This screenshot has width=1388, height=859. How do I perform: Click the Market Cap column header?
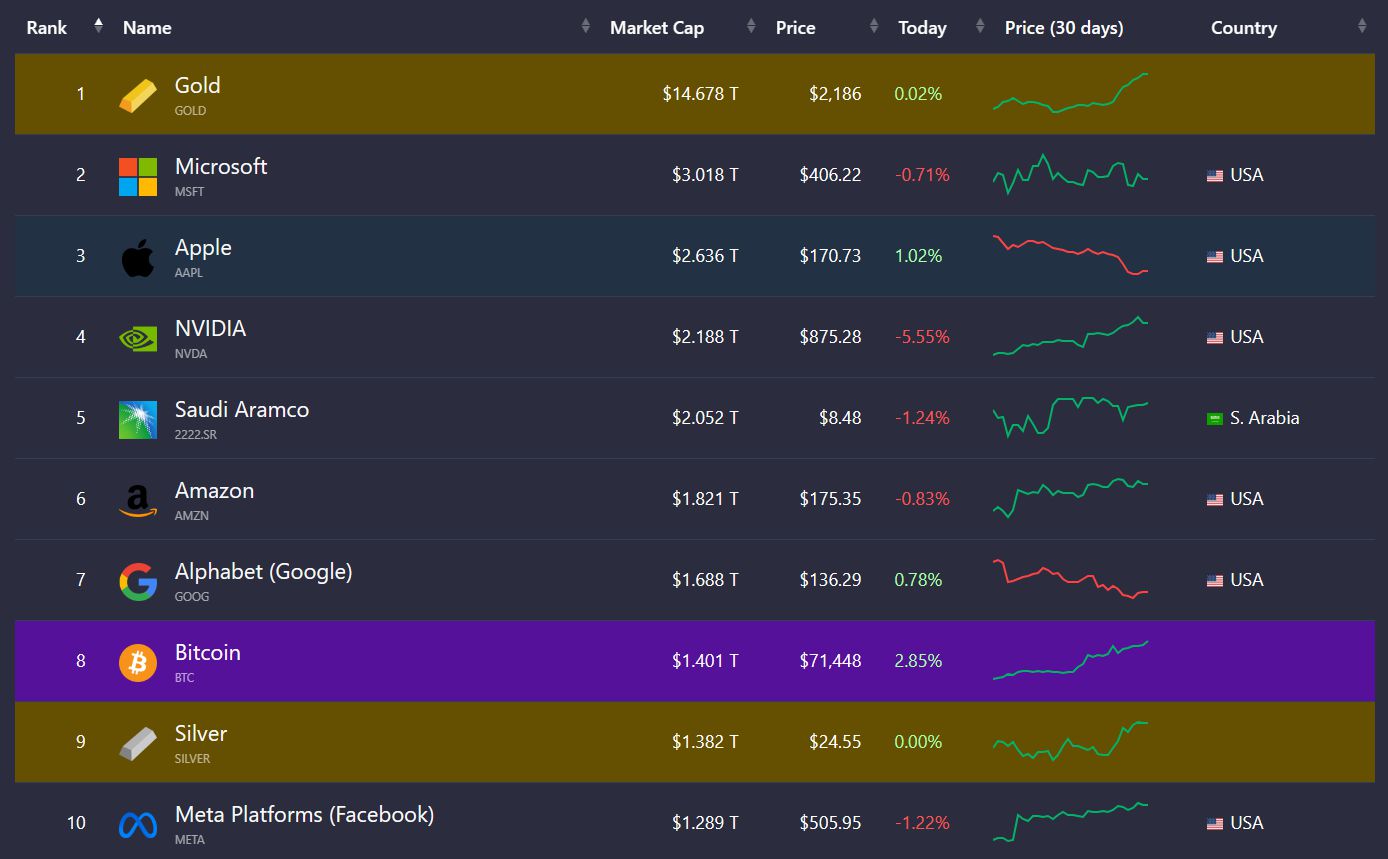657,28
